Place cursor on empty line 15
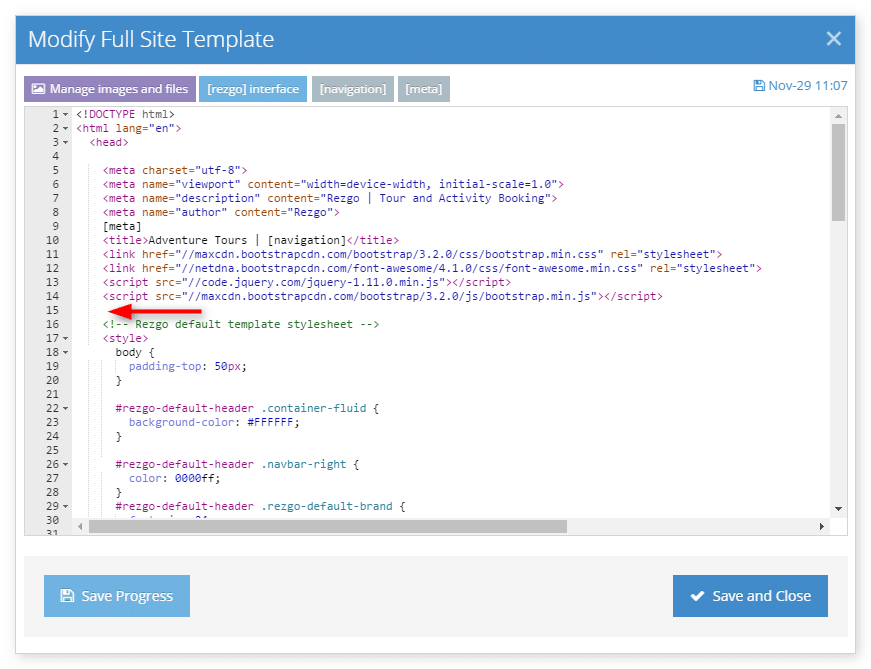The height and width of the screenshot is (669, 871). point(451,310)
